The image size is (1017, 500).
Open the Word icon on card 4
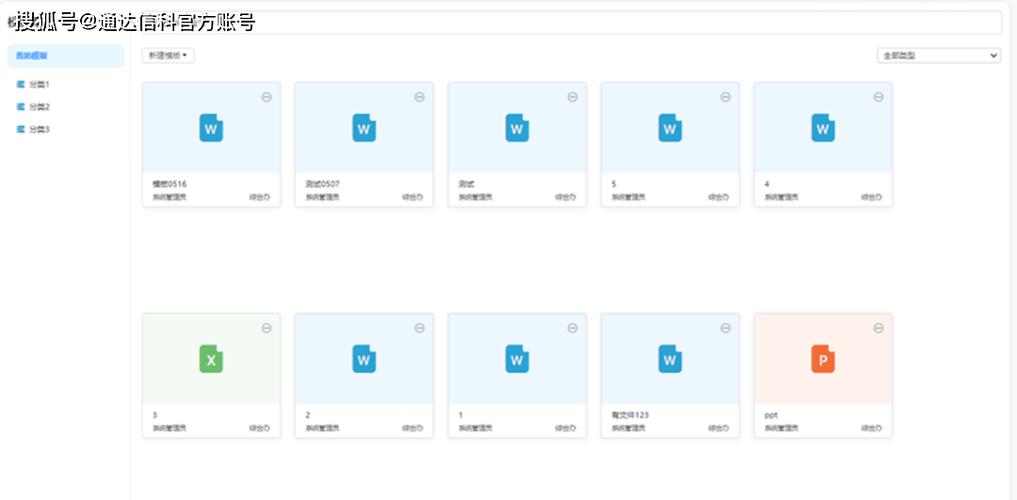(823, 128)
